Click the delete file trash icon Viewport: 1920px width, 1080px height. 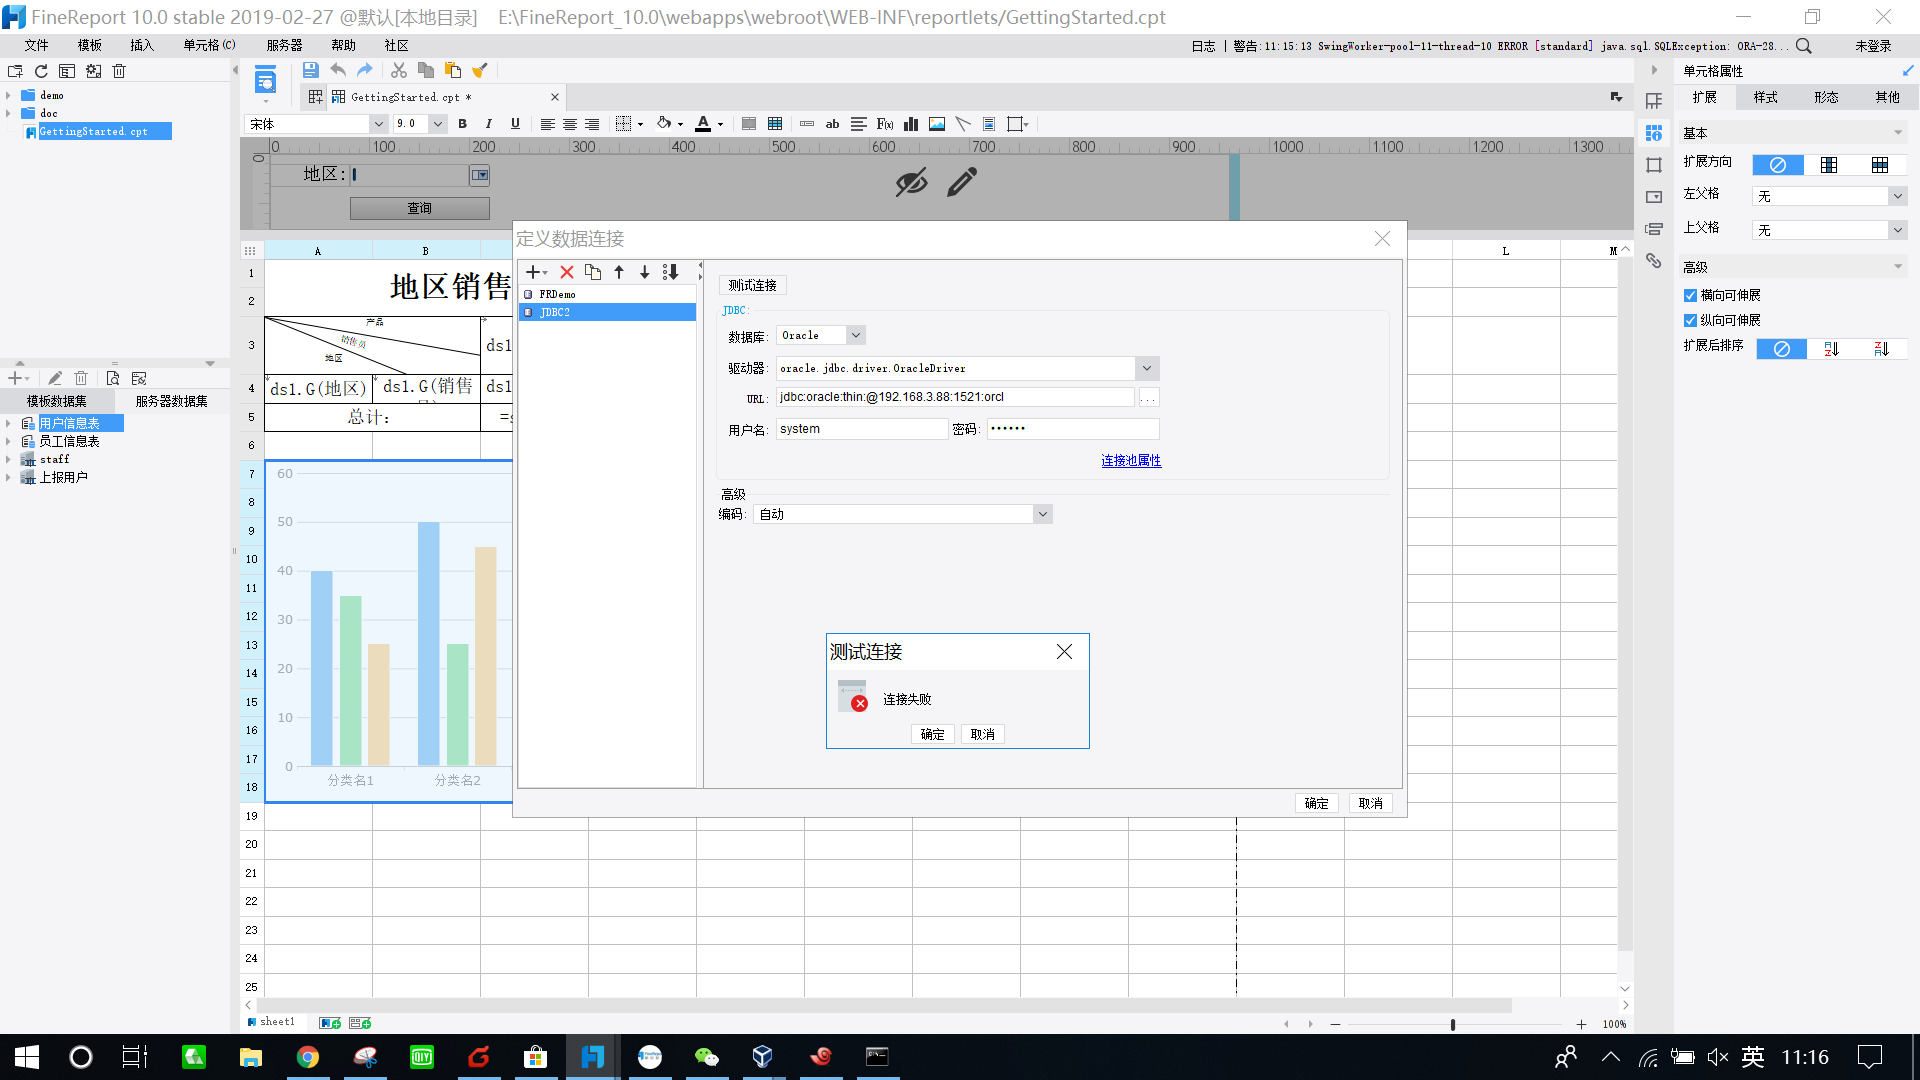pyautogui.click(x=119, y=71)
